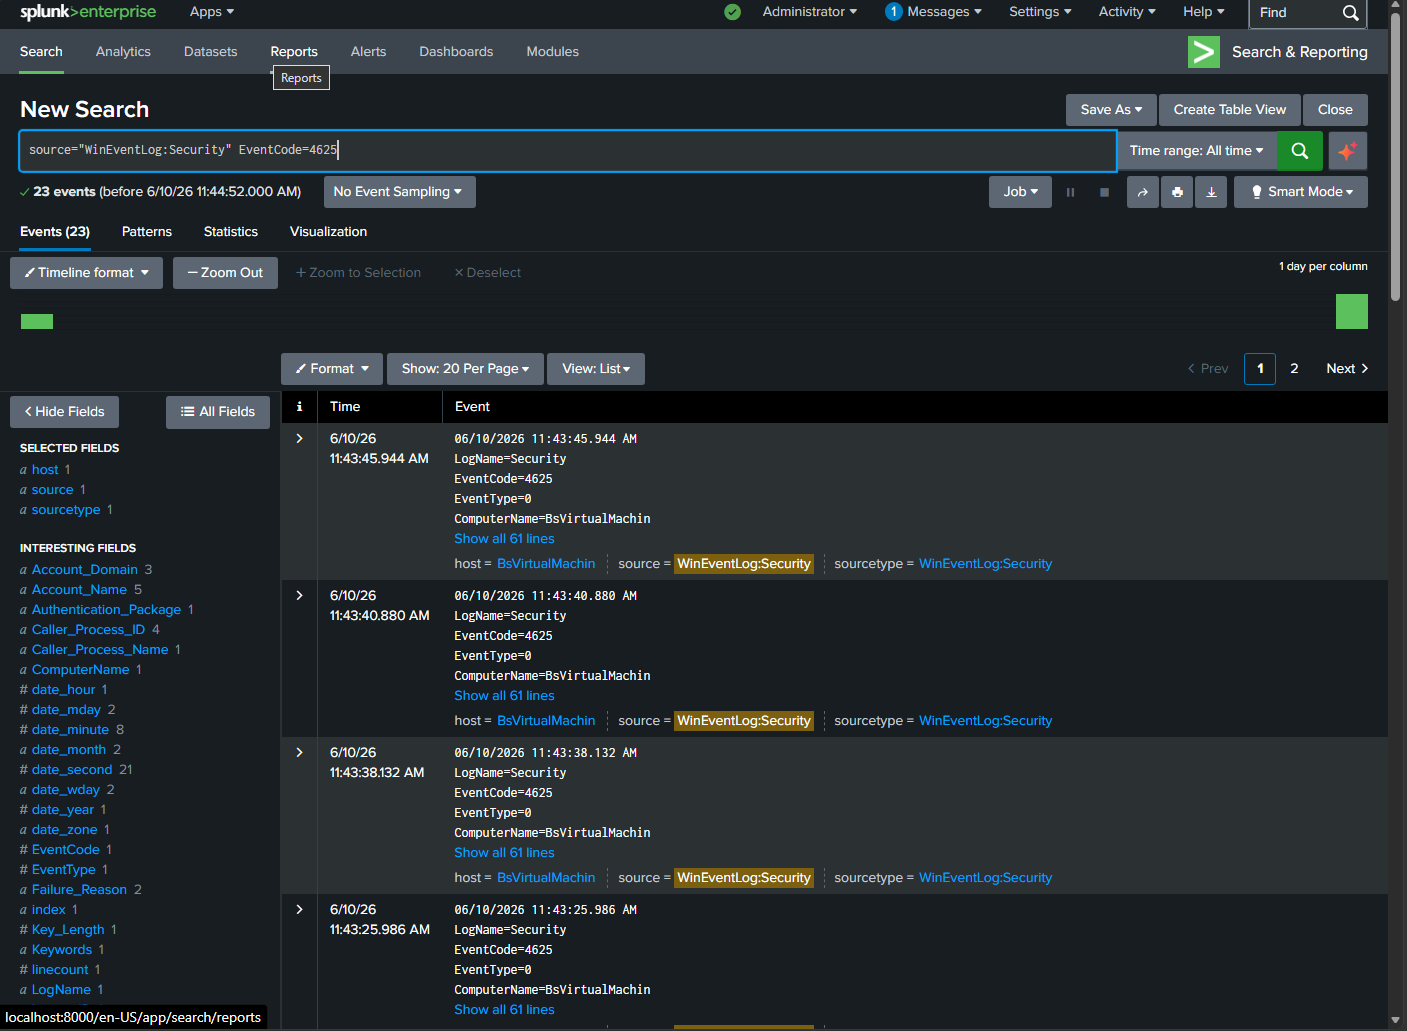Open the Messages notification badge
This screenshot has width=1407, height=1031.
[894, 12]
